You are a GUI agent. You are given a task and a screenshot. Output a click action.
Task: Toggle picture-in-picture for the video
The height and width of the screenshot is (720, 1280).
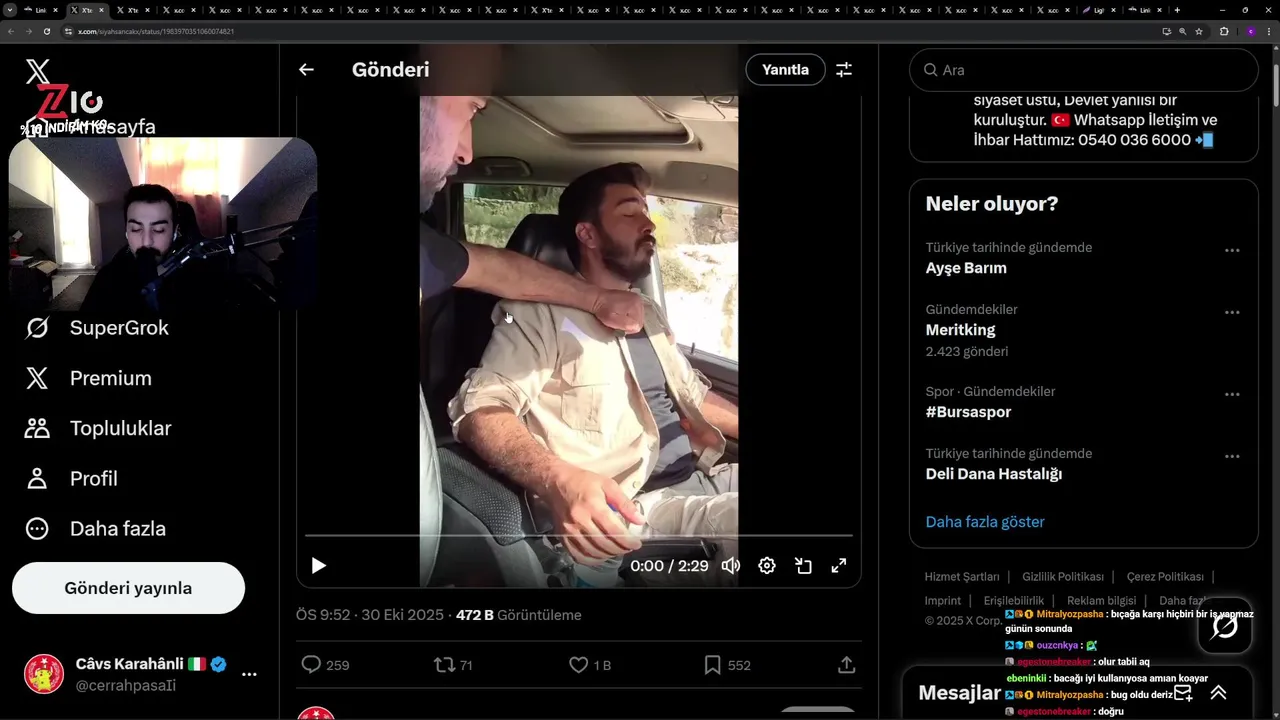click(803, 566)
